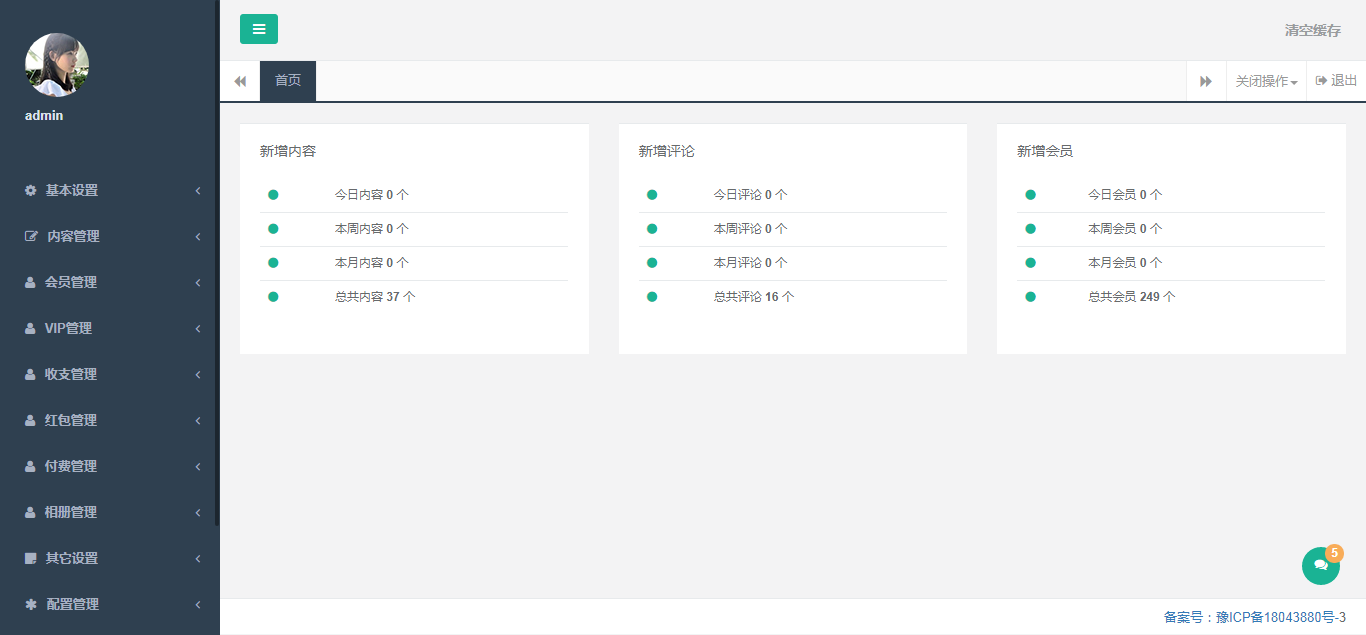Open the 付费管理 menu item

[x=71, y=466]
